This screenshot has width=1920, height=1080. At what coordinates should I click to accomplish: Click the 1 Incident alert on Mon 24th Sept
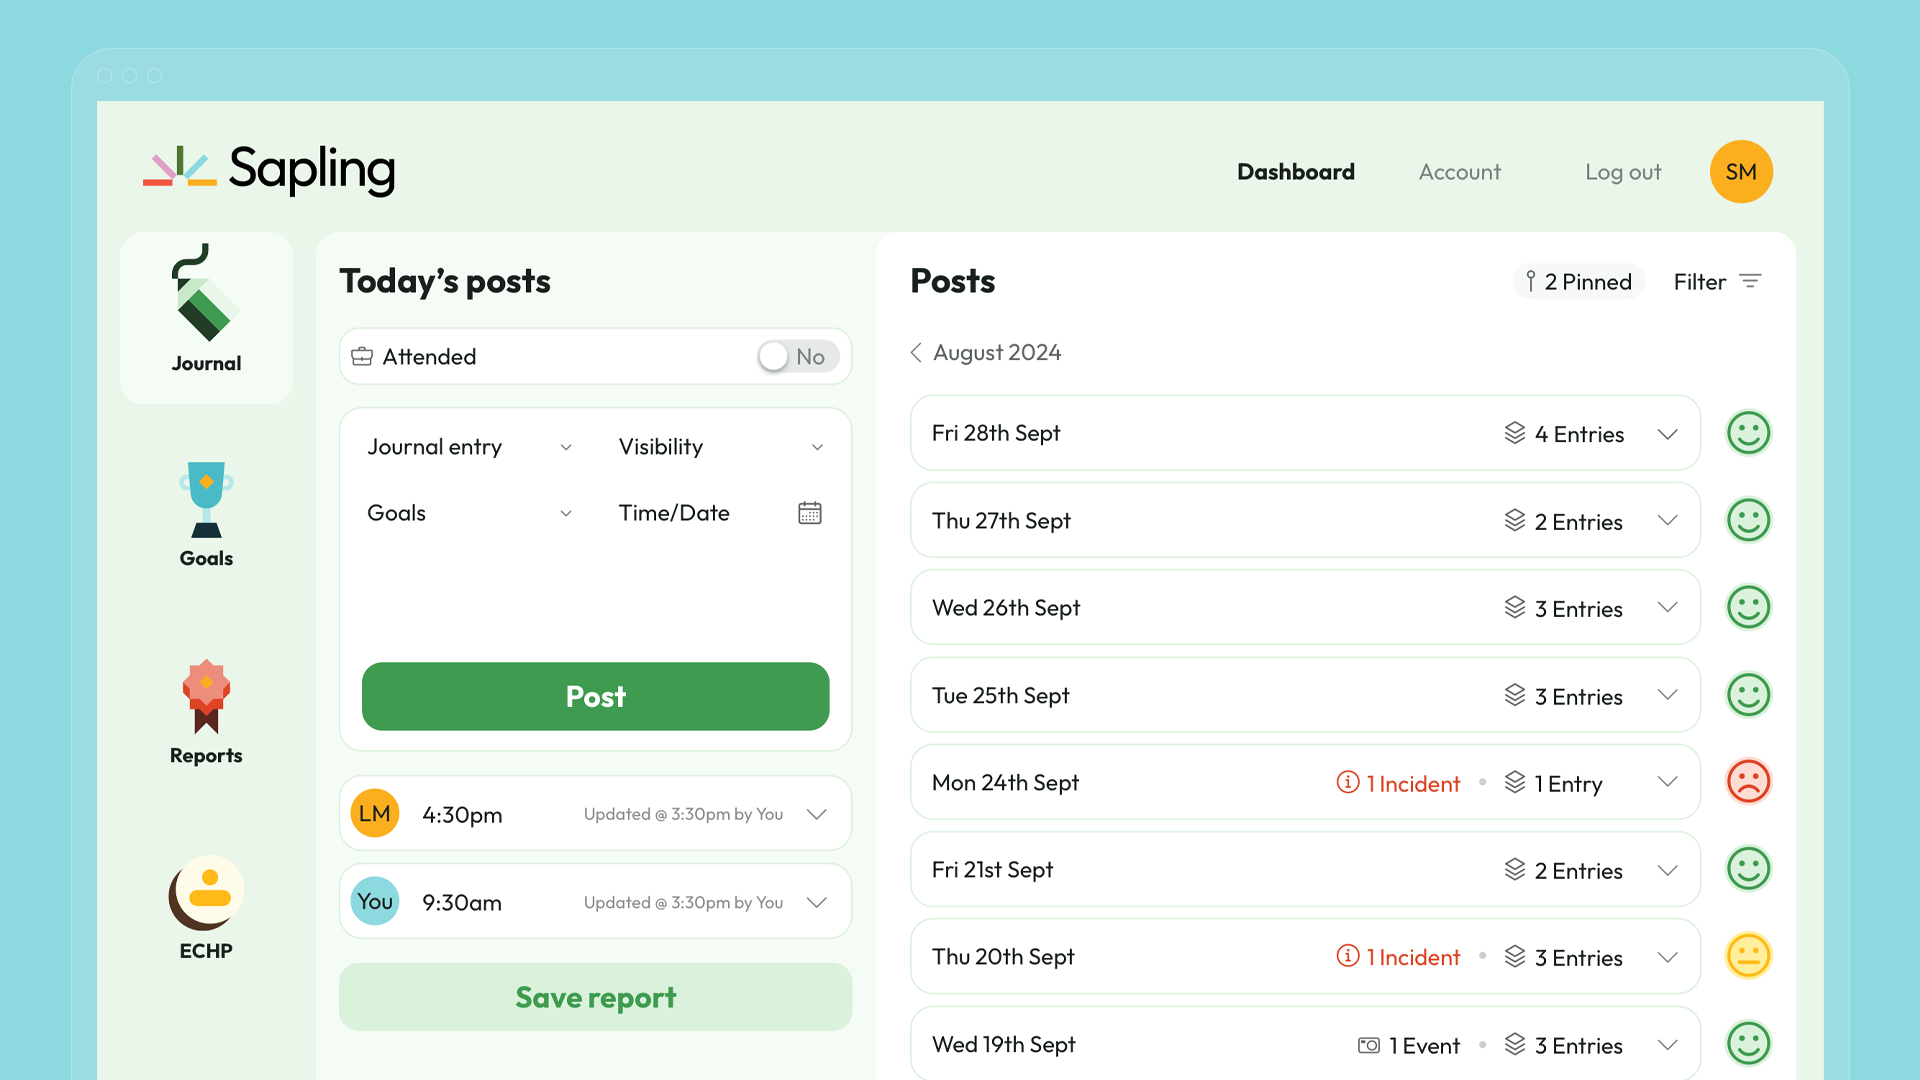1399,783
